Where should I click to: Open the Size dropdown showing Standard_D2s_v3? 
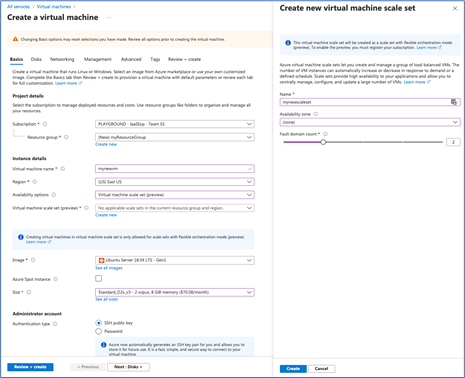175,292
